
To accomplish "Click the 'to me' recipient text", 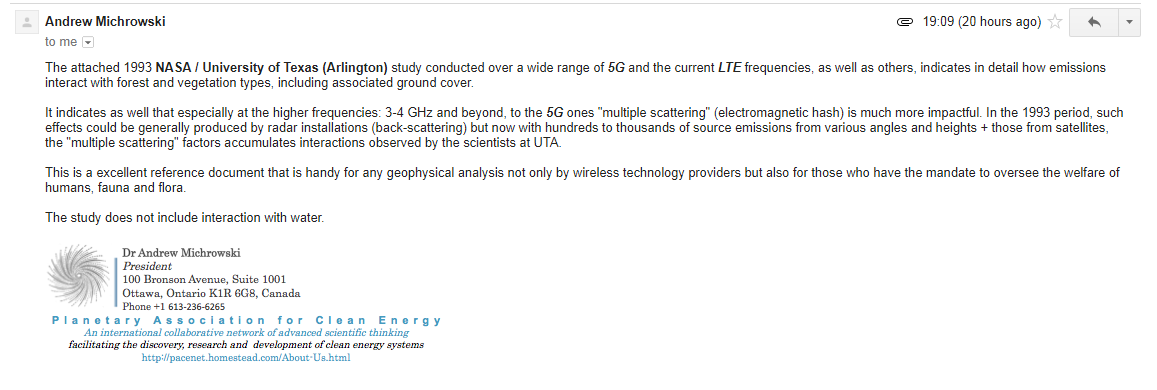I will pyautogui.click(x=61, y=42).
